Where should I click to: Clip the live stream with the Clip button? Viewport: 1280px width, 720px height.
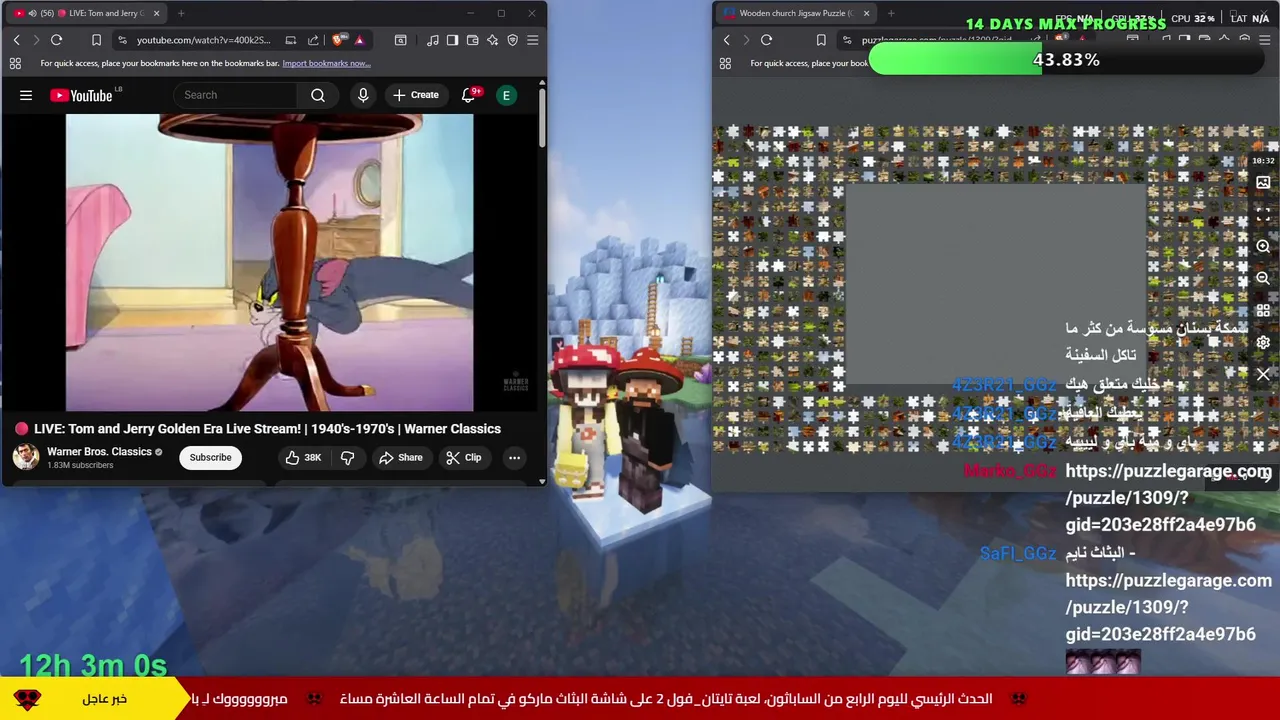click(x=463, y=457)
